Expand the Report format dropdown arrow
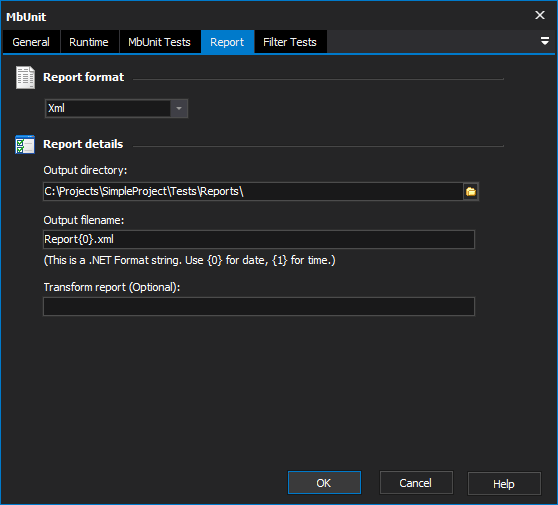 (x=179, y=108)
